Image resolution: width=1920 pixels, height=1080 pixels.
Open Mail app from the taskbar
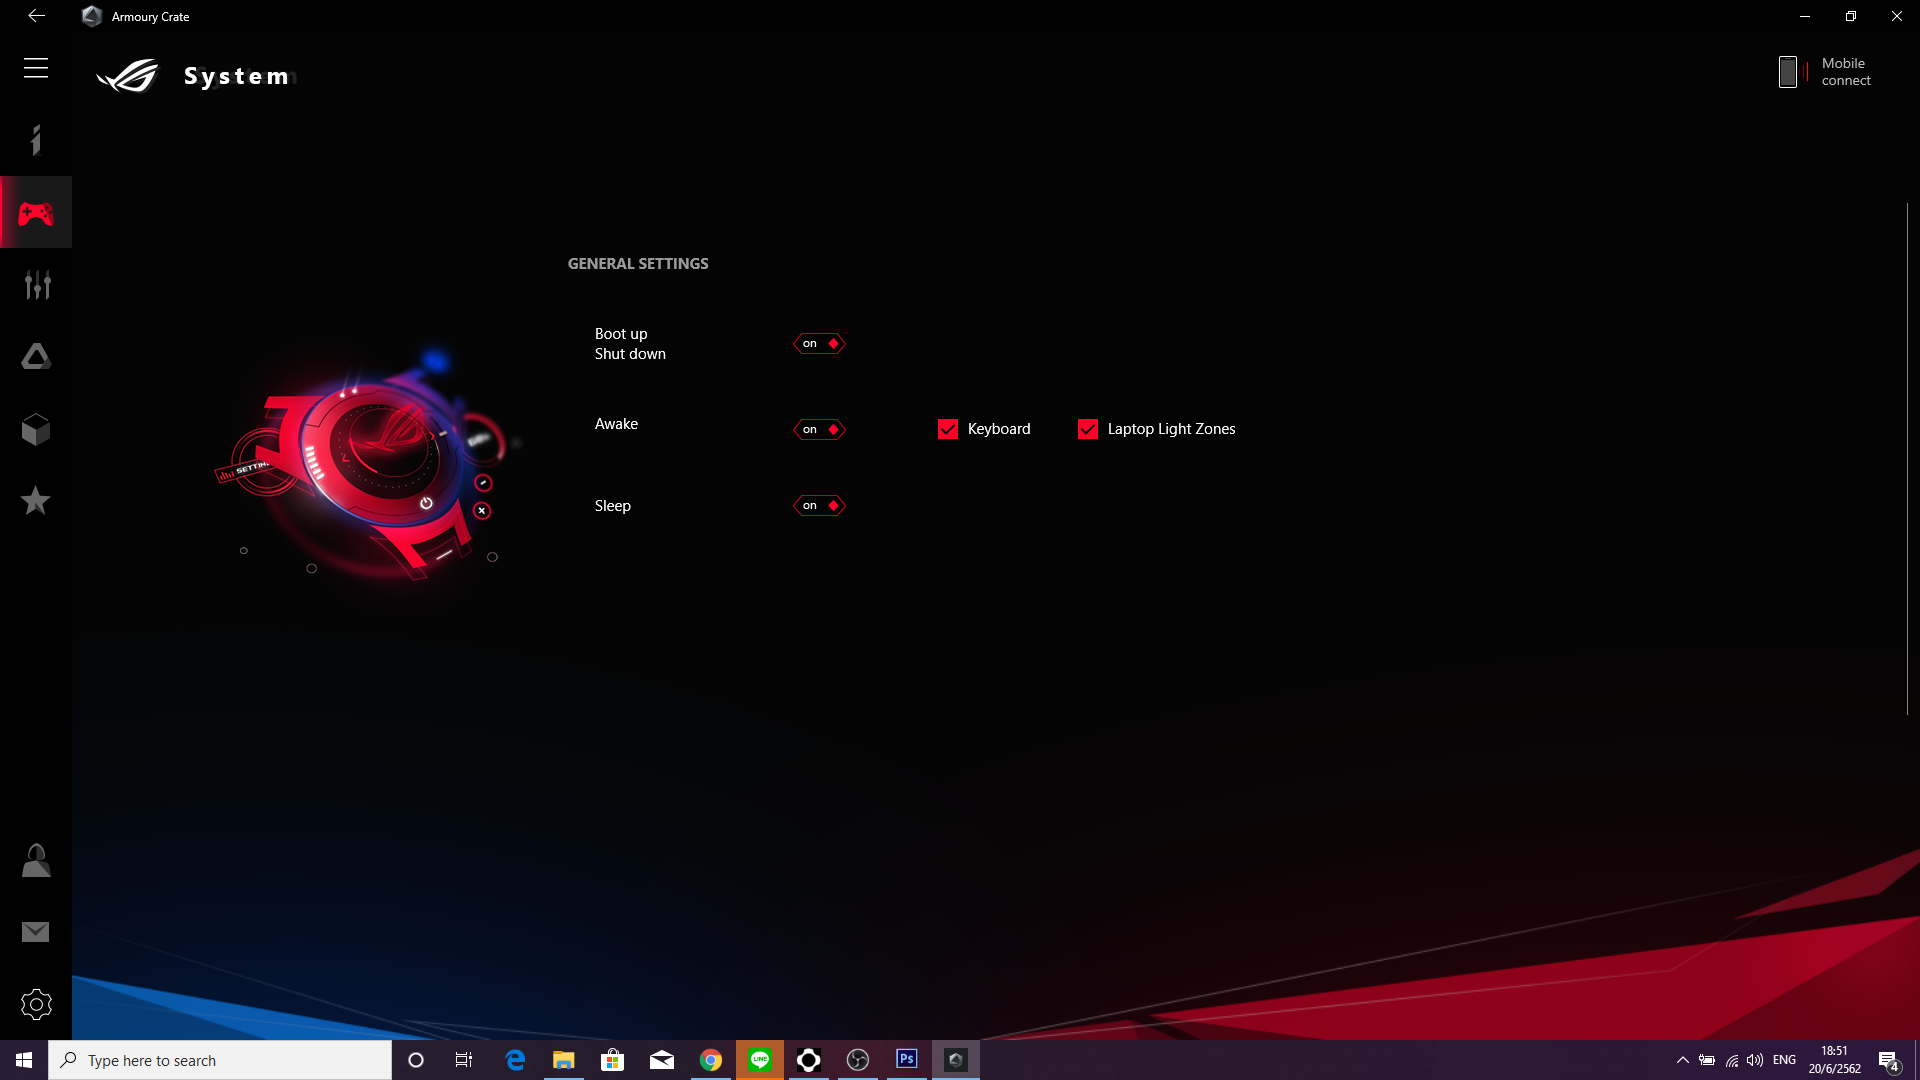tap(662, 1060)
